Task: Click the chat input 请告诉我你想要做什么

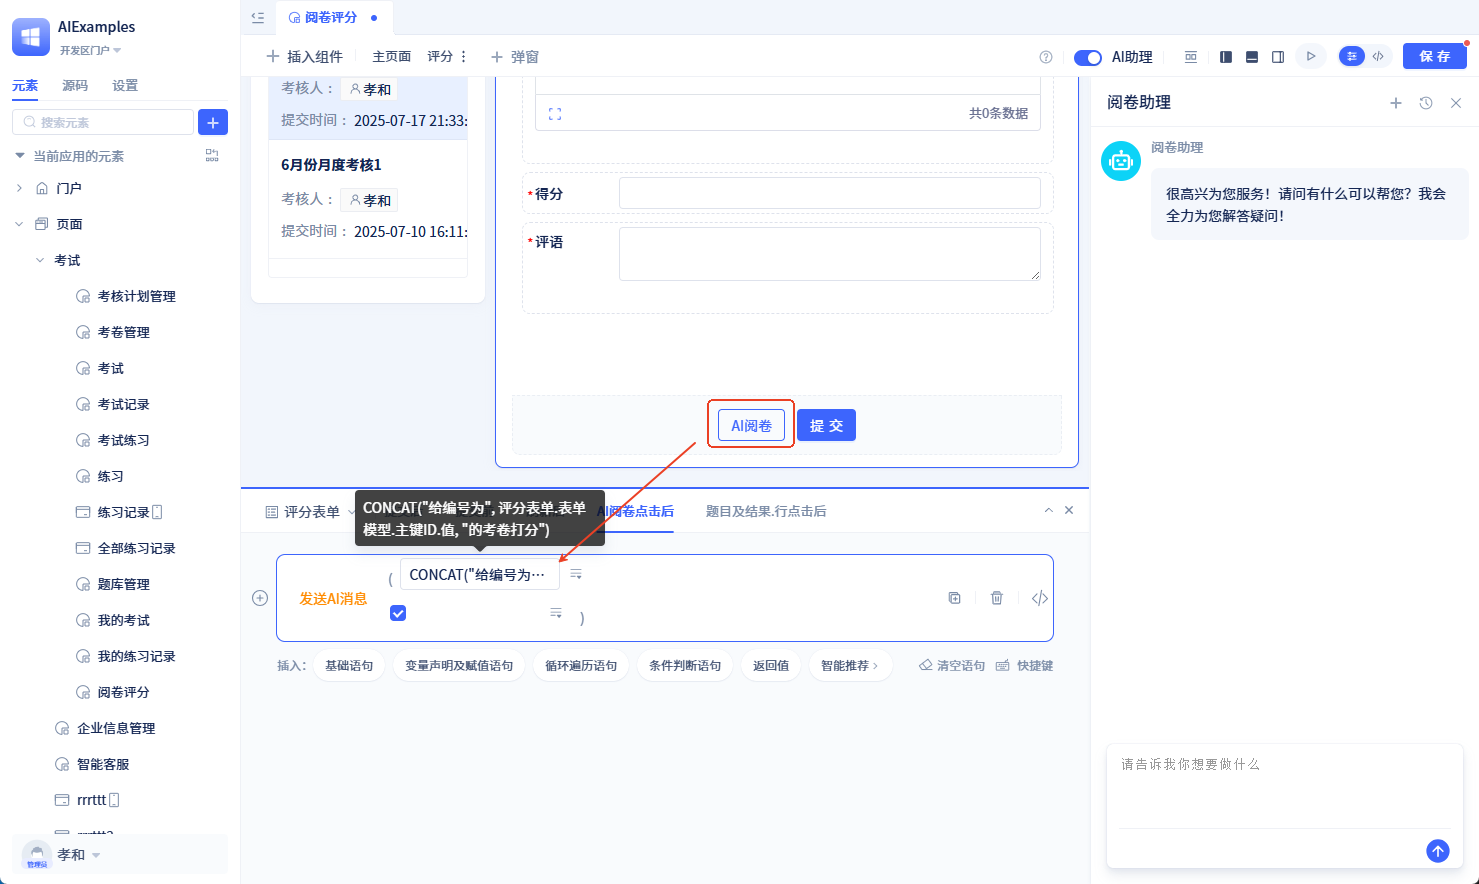Action: click(1284, 785)
